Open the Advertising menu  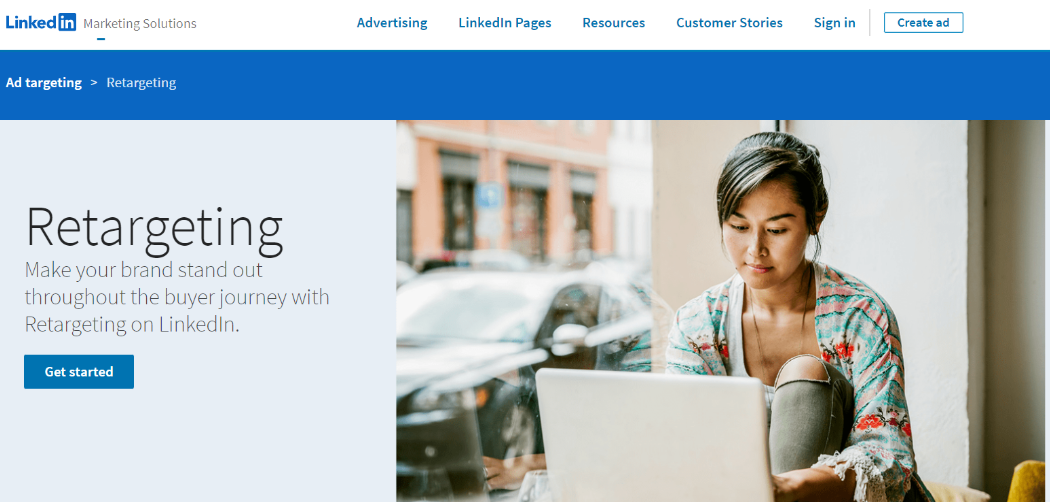392,23
